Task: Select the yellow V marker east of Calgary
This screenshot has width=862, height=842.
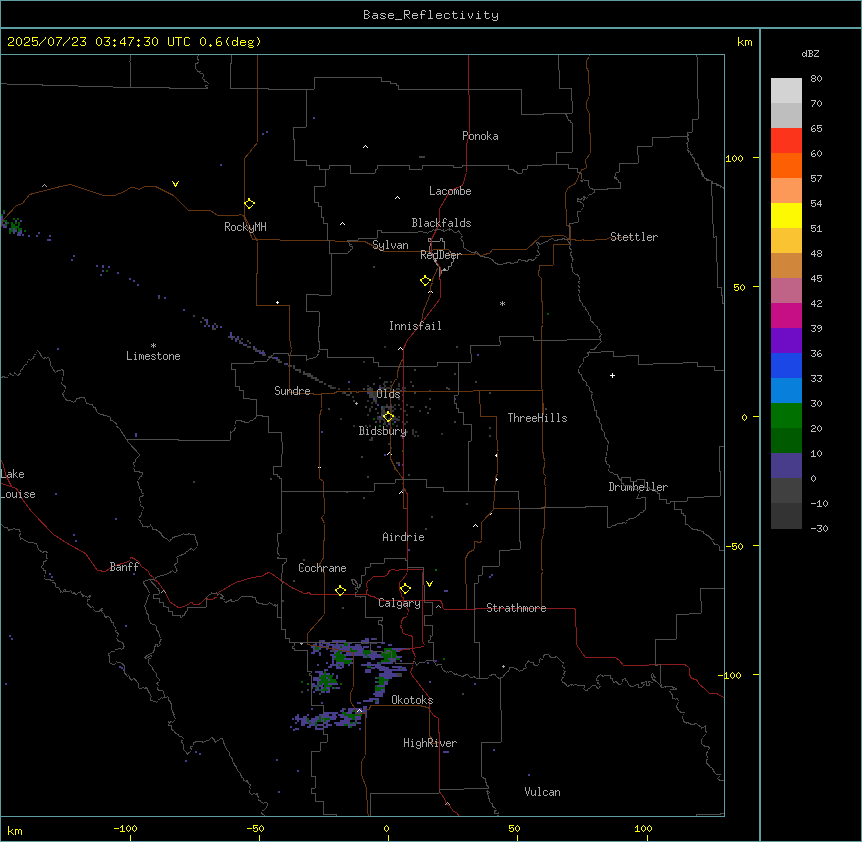Action: [429, 584]
